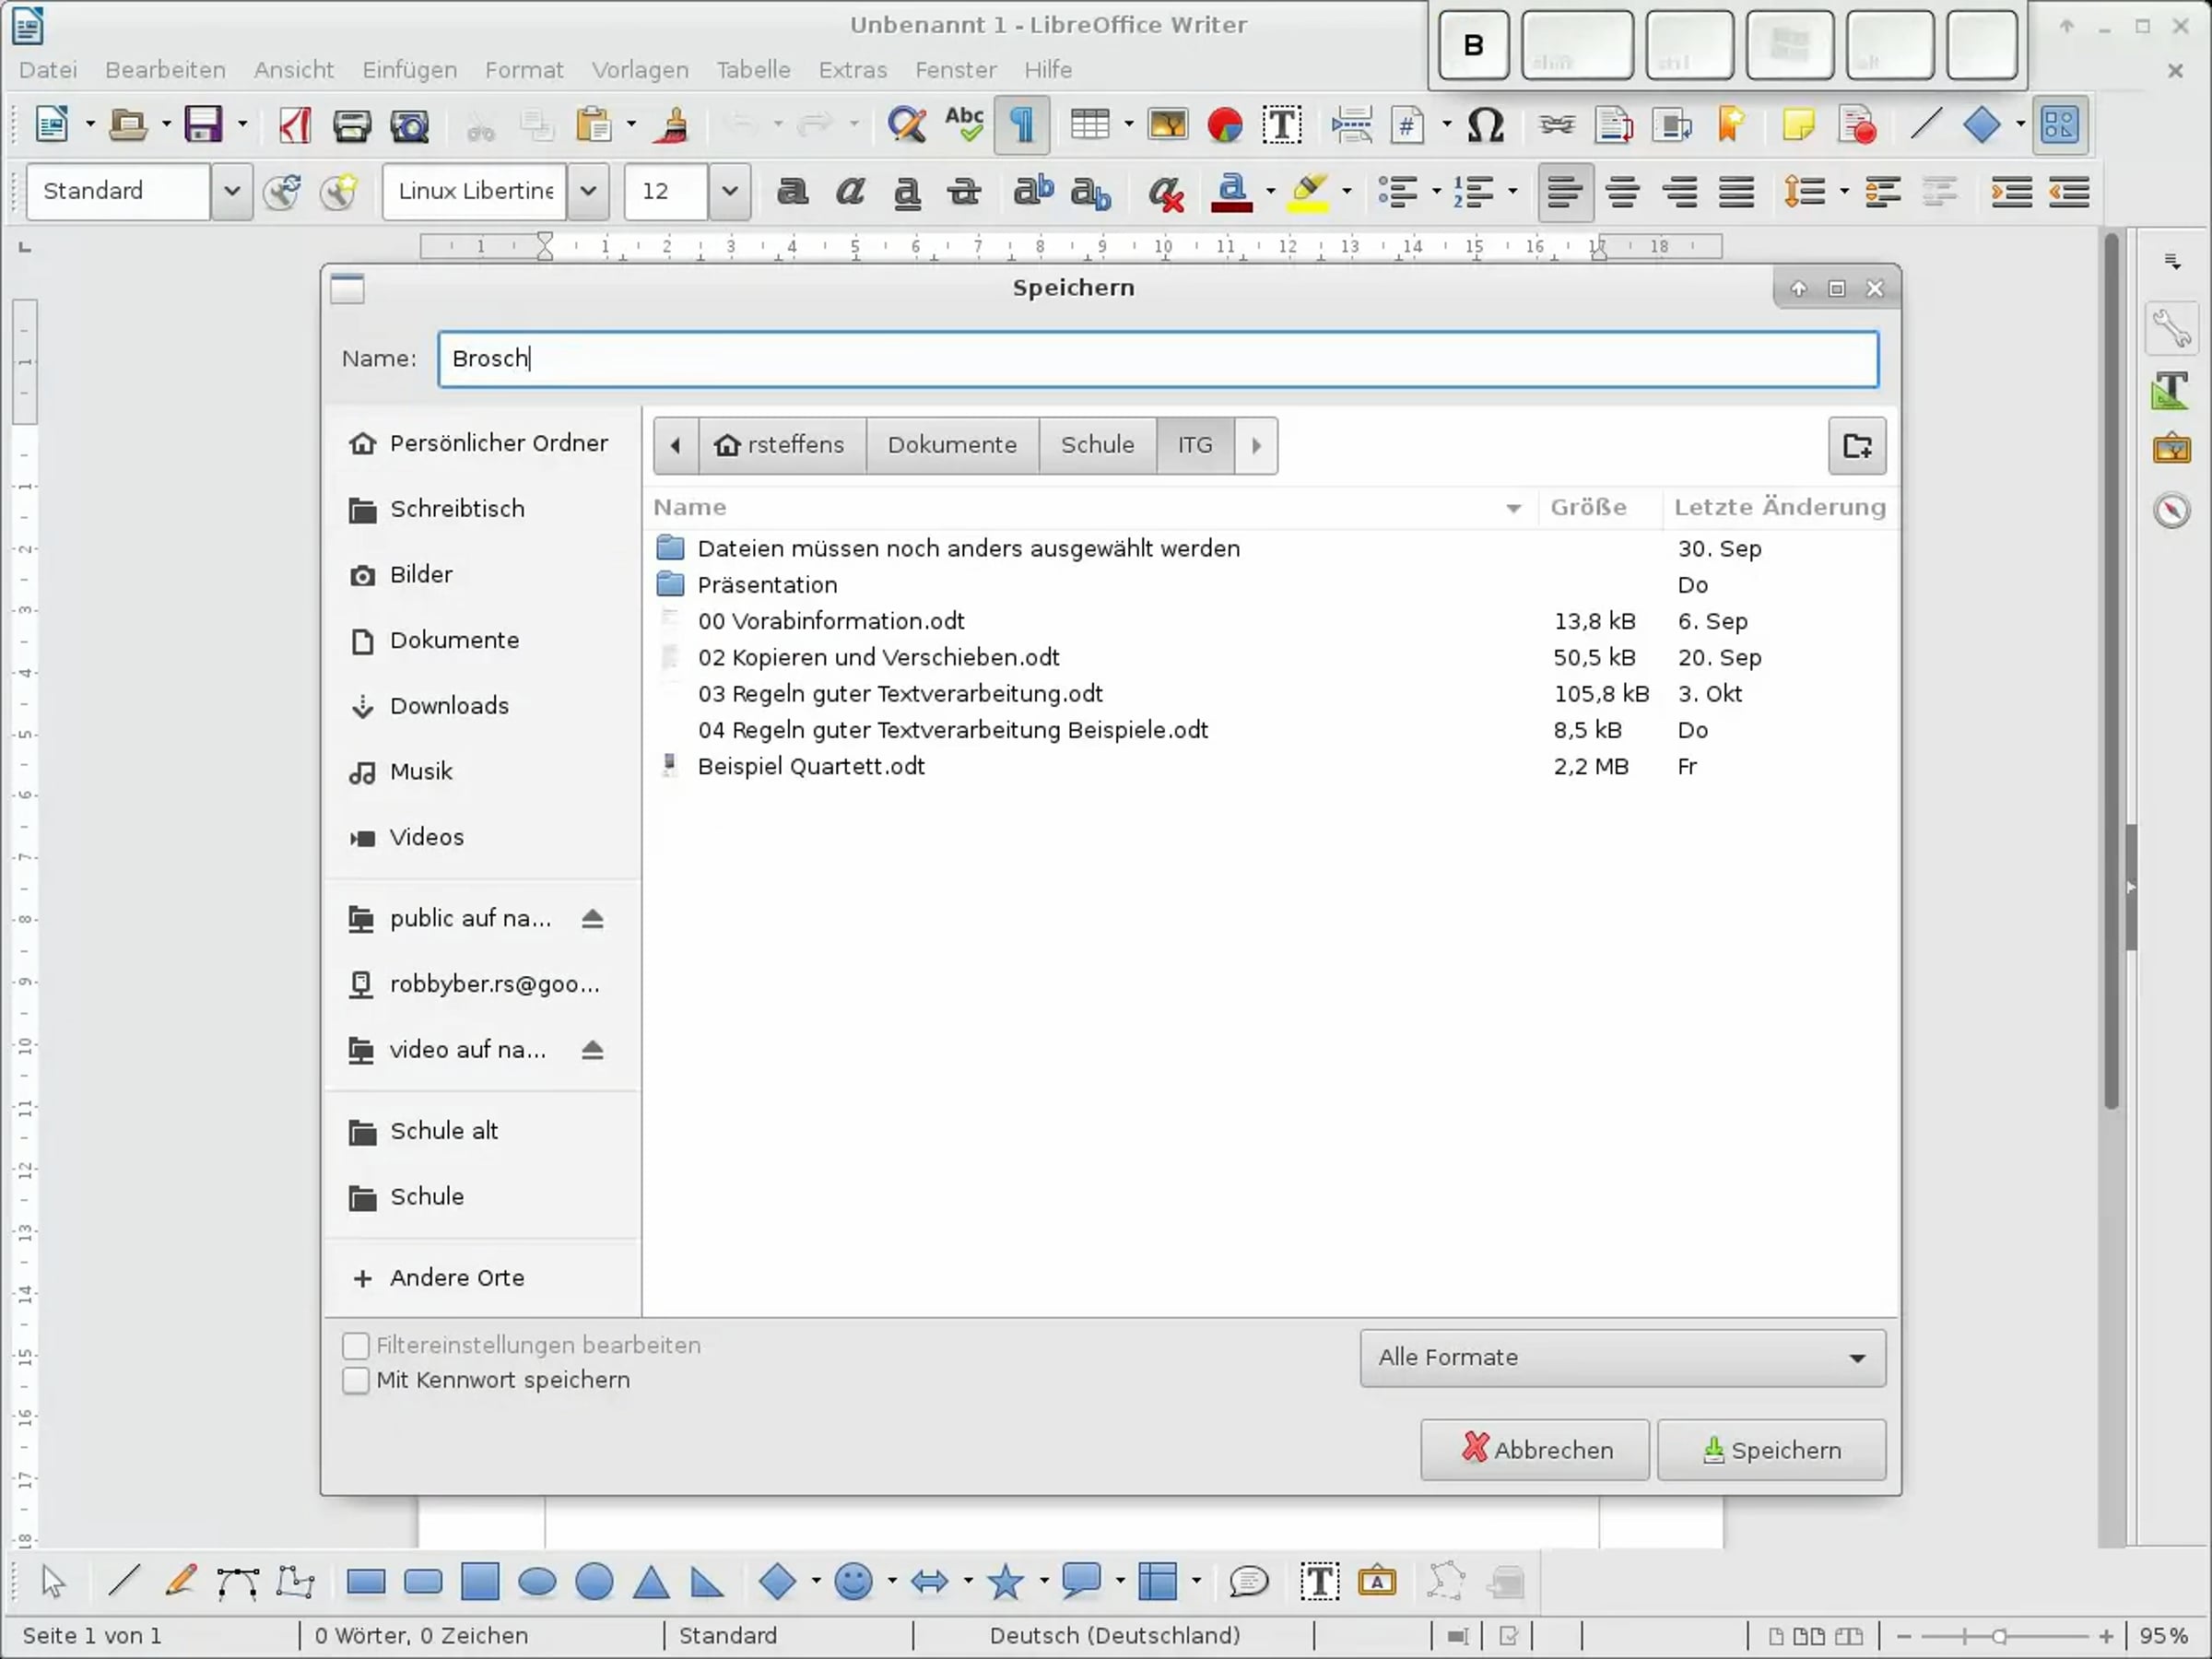Image resolution: width=2212 pixels, height=1659 pixels.
Task: Open the Extras menu
Action: pyautogui.click(x=852, y=70)
